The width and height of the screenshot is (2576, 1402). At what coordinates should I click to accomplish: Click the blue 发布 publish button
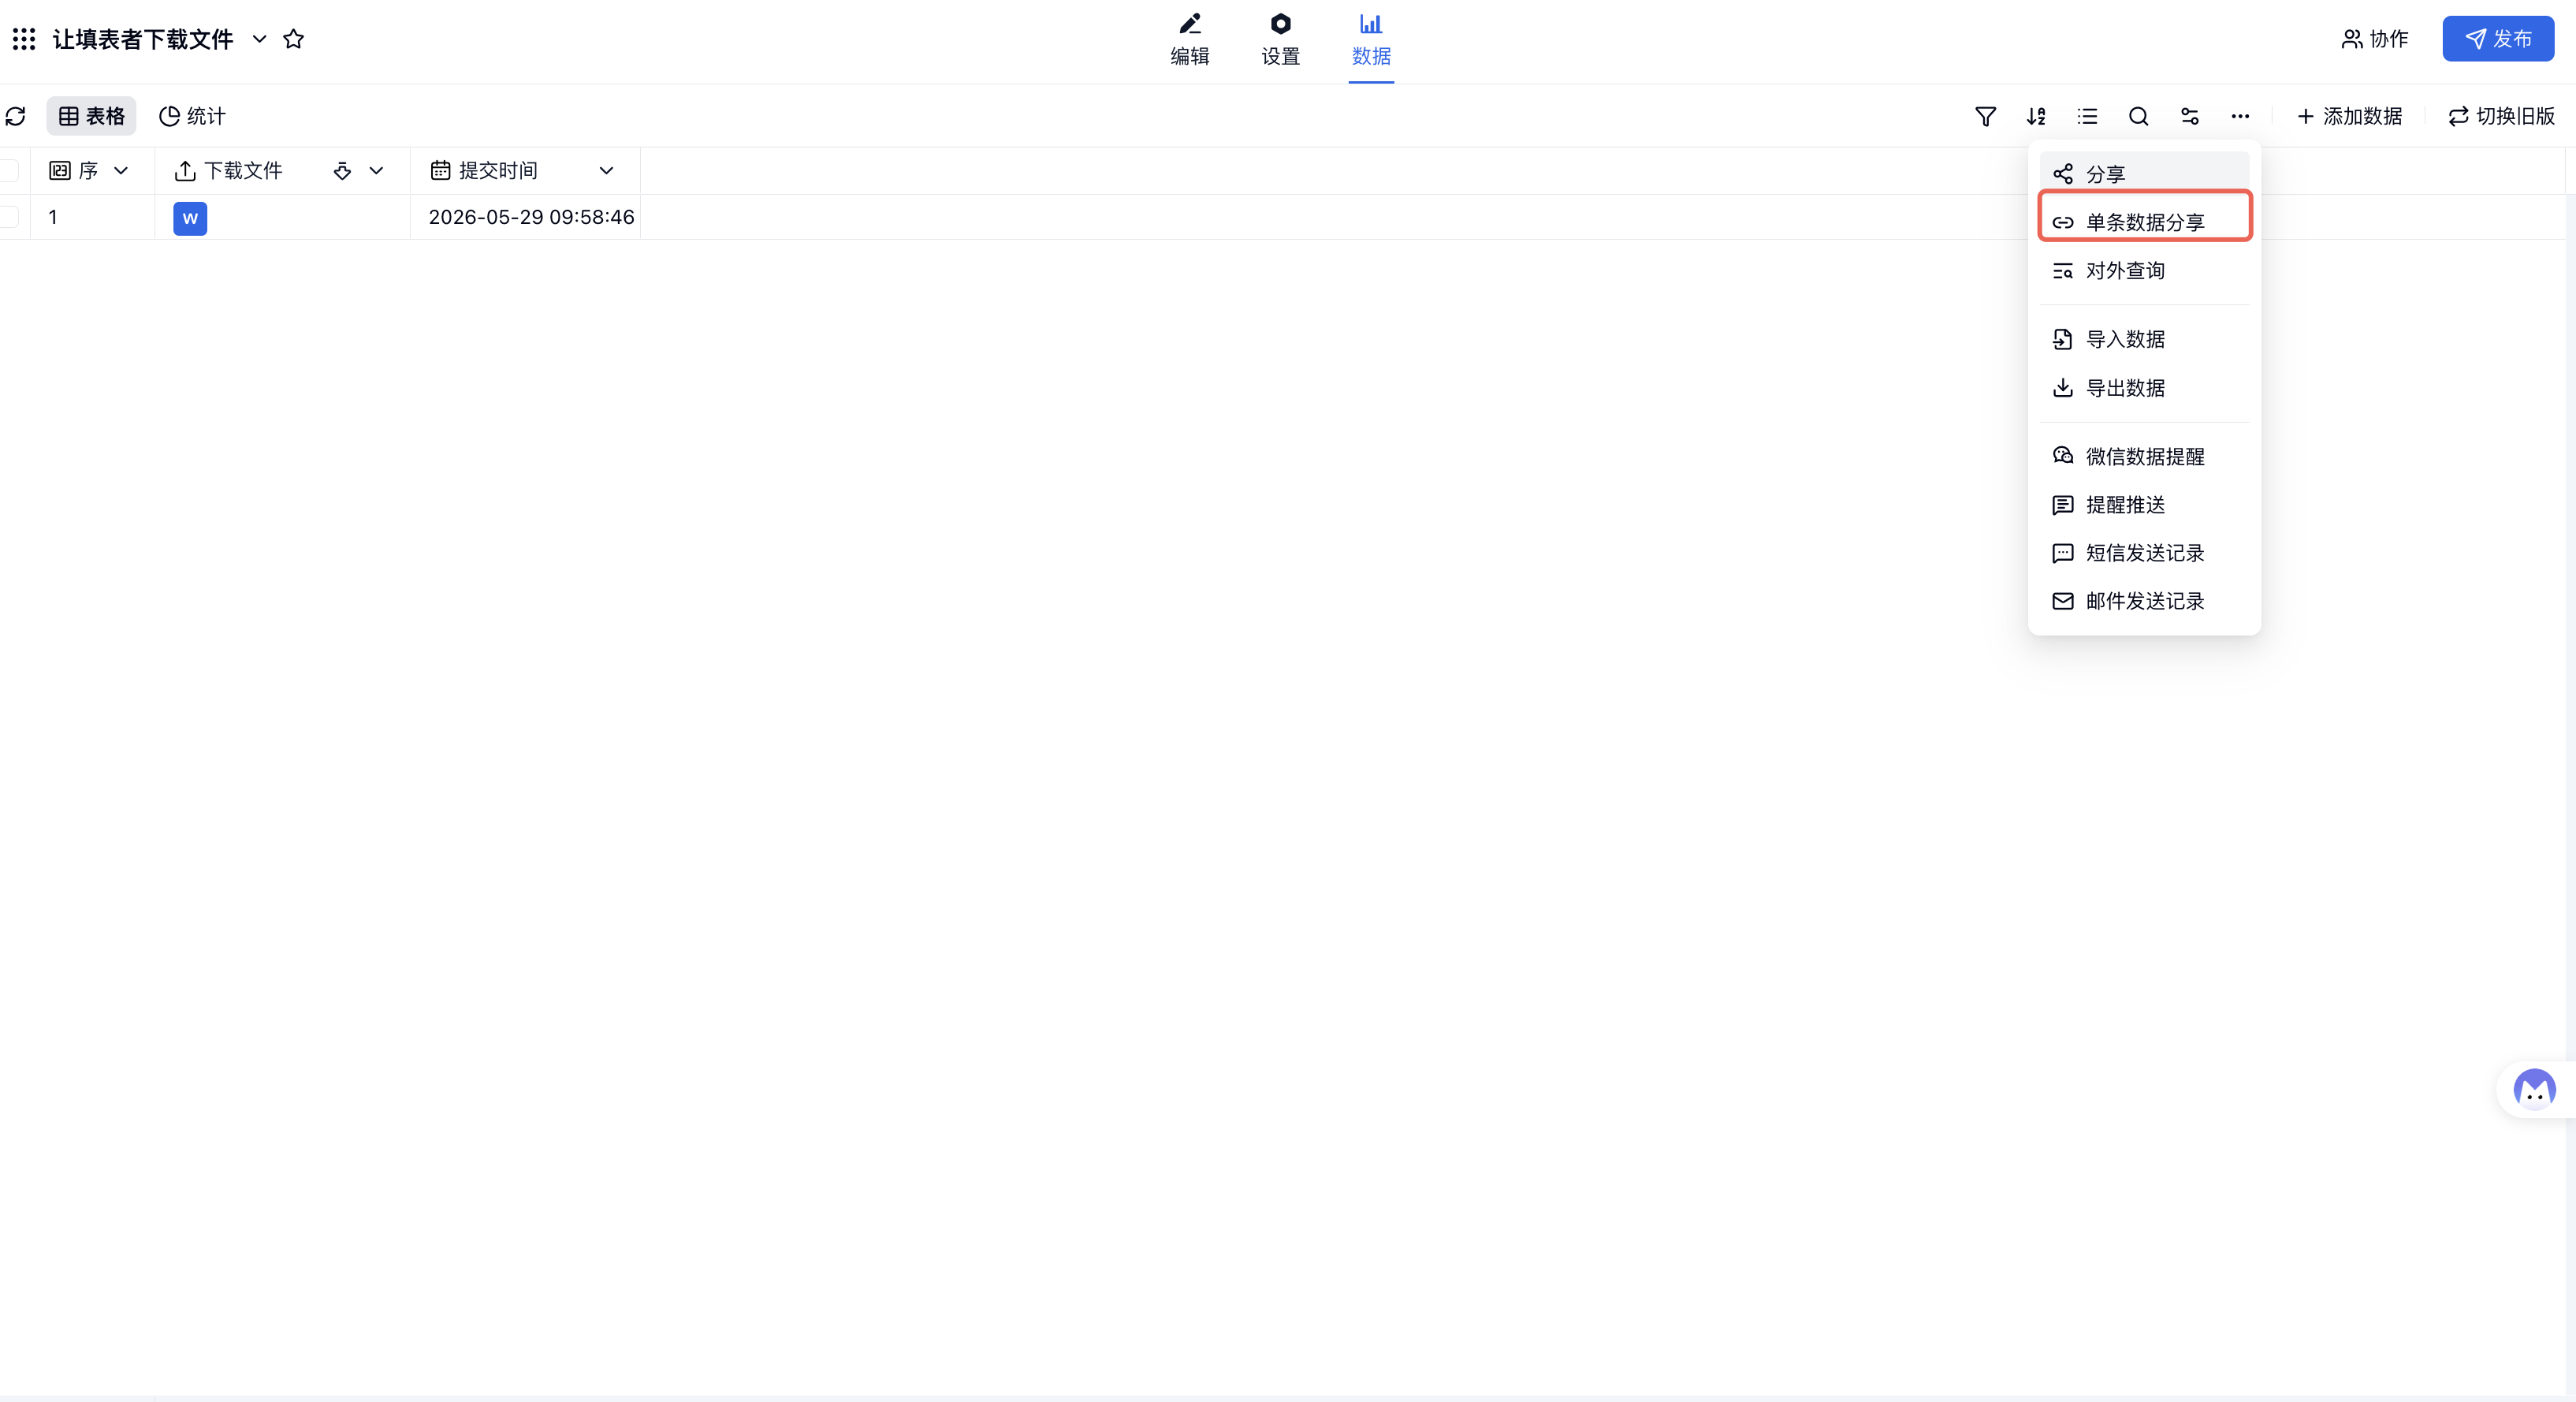(x=2498, y=39)
